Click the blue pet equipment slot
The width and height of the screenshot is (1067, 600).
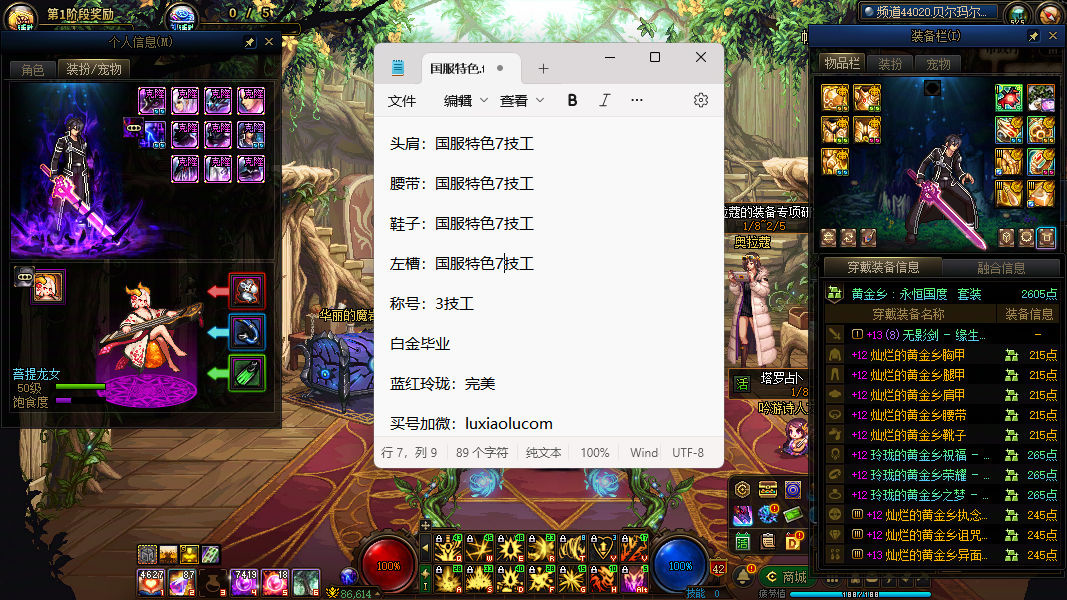click(x=247, y=332)
